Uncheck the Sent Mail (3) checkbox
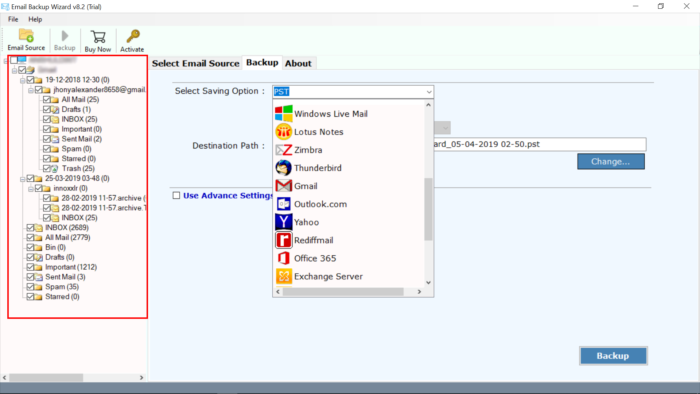This screenshot has height=394, width=700. coord(30,277)
